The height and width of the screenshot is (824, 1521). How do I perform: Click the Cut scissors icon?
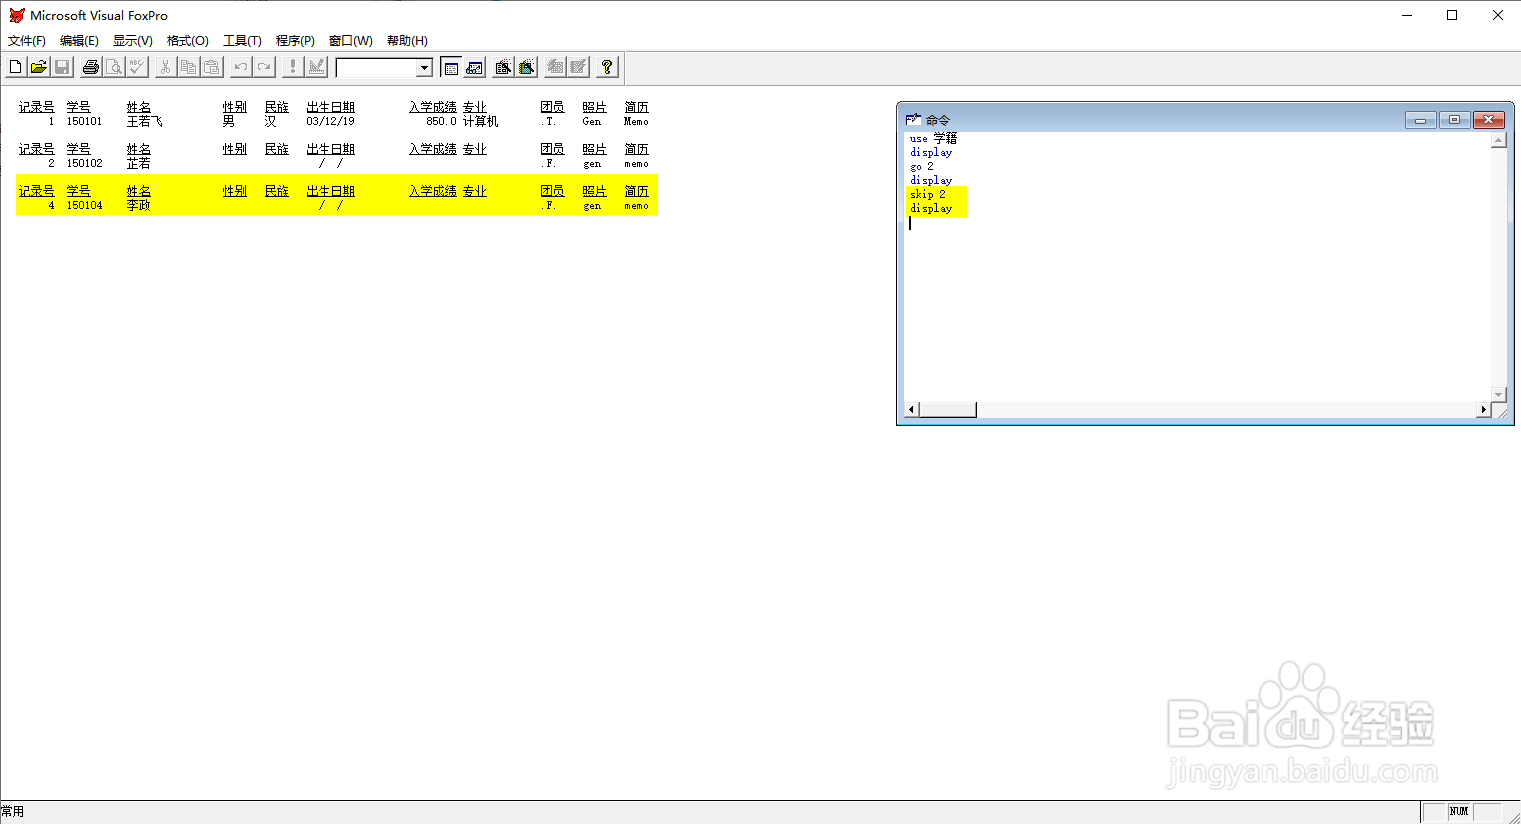(x=165, y=67)
